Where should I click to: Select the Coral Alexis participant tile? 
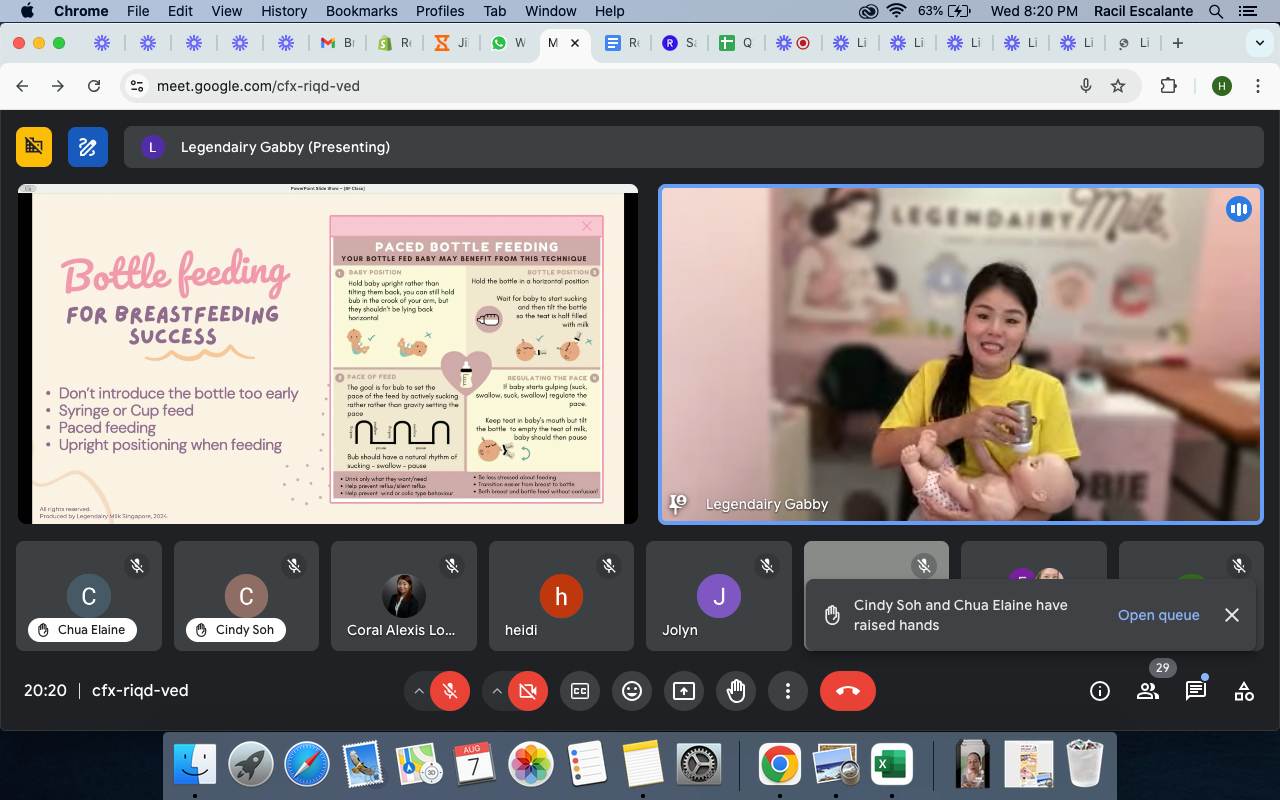click(x=403, y=596)
